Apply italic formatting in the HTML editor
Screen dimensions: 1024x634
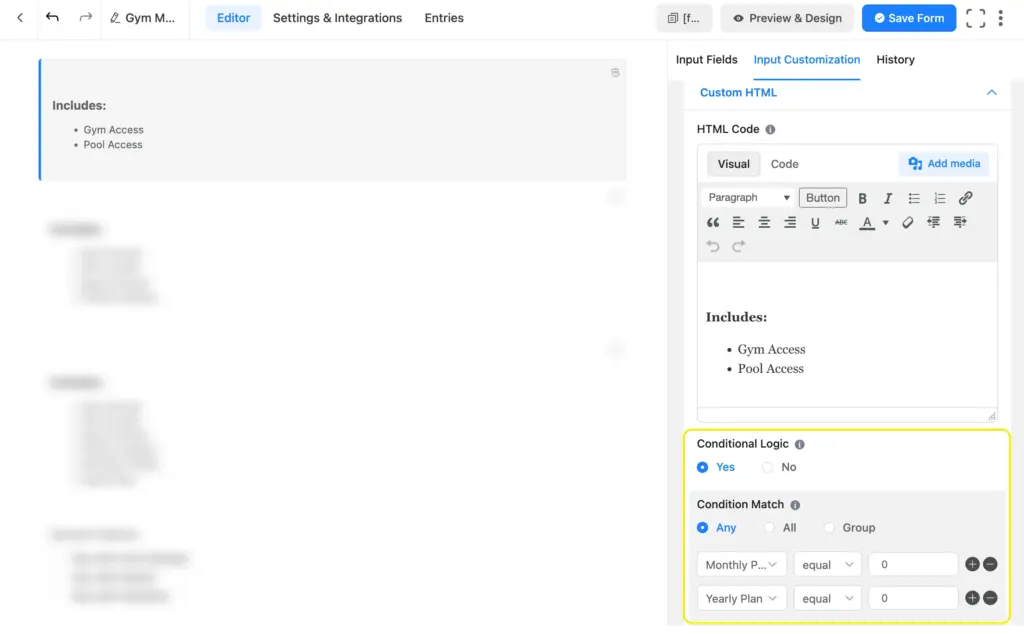pyautogui.click(x=887, y=197)
